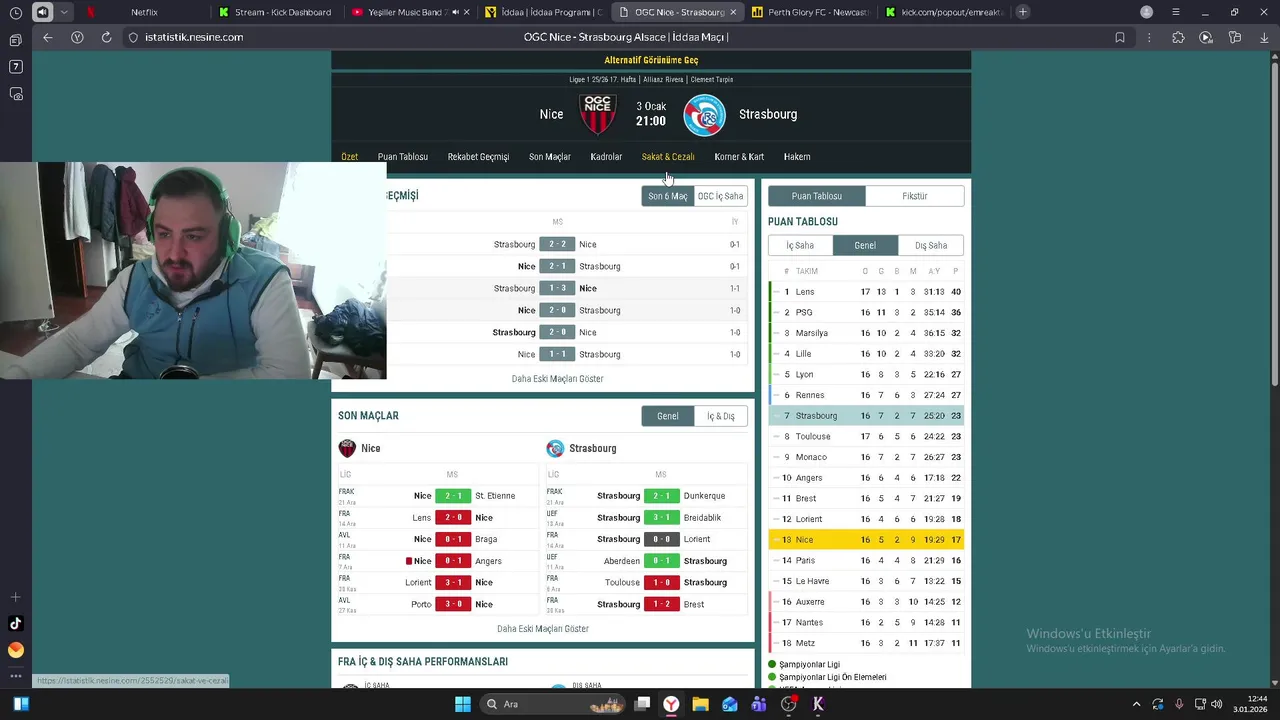
Task: Select Dış Saha standings filter
Action: pos(931,245)
